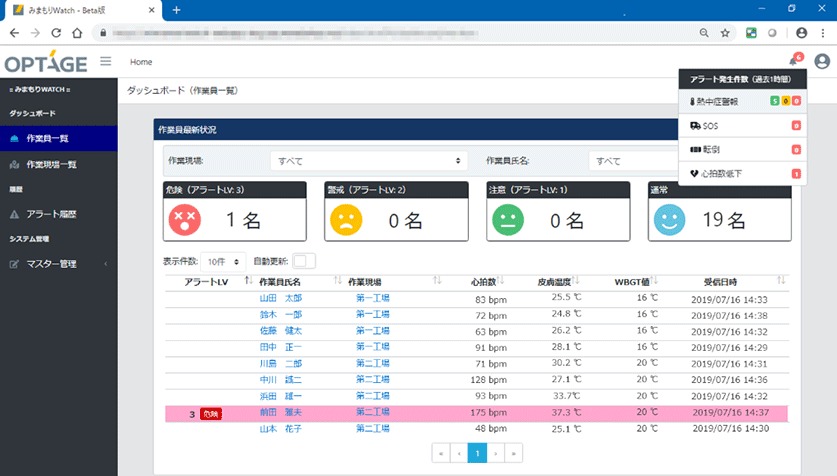Toggle the 自動更新 auto-refresh checkbox

(303, 261)
